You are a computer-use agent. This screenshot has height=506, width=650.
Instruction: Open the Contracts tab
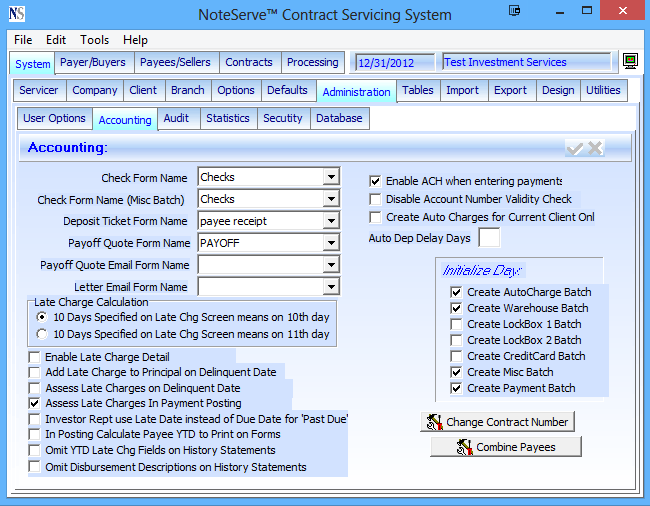point(249,62)
